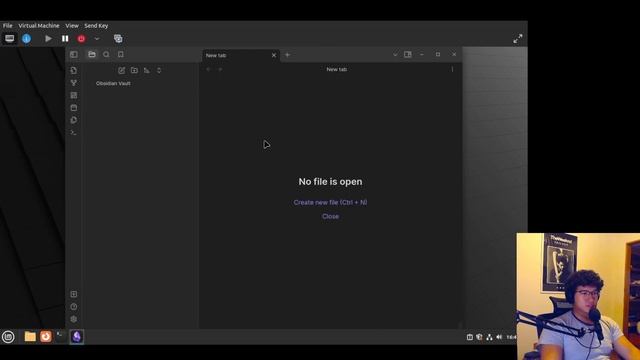Create new canvas from ribbon
640x360 pixels.
[74, 95]
